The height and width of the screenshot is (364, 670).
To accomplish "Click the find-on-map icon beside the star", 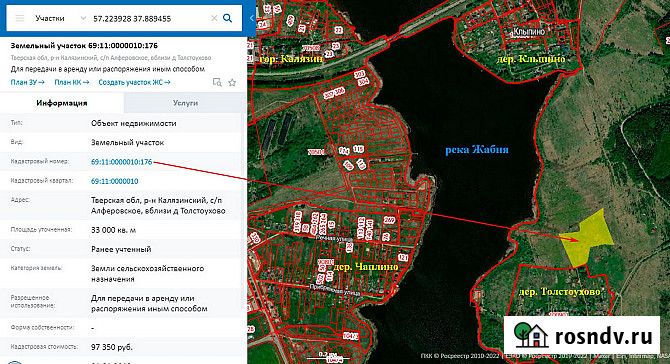I will 217,82.
